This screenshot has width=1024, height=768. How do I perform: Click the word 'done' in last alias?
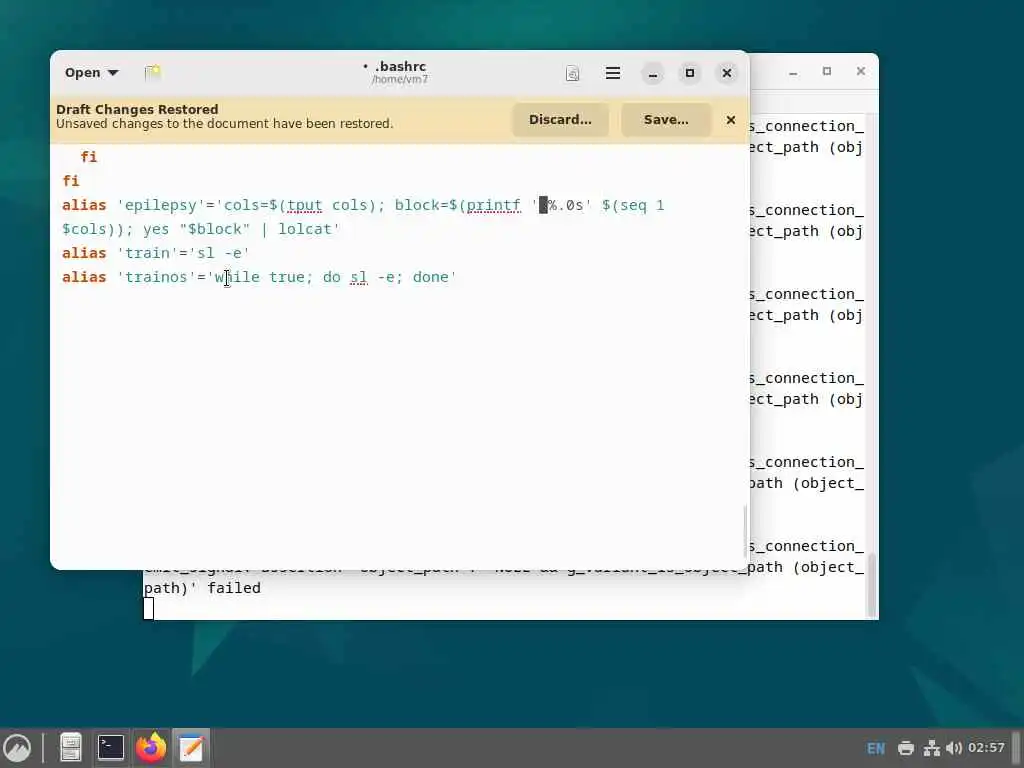point(430,277)
